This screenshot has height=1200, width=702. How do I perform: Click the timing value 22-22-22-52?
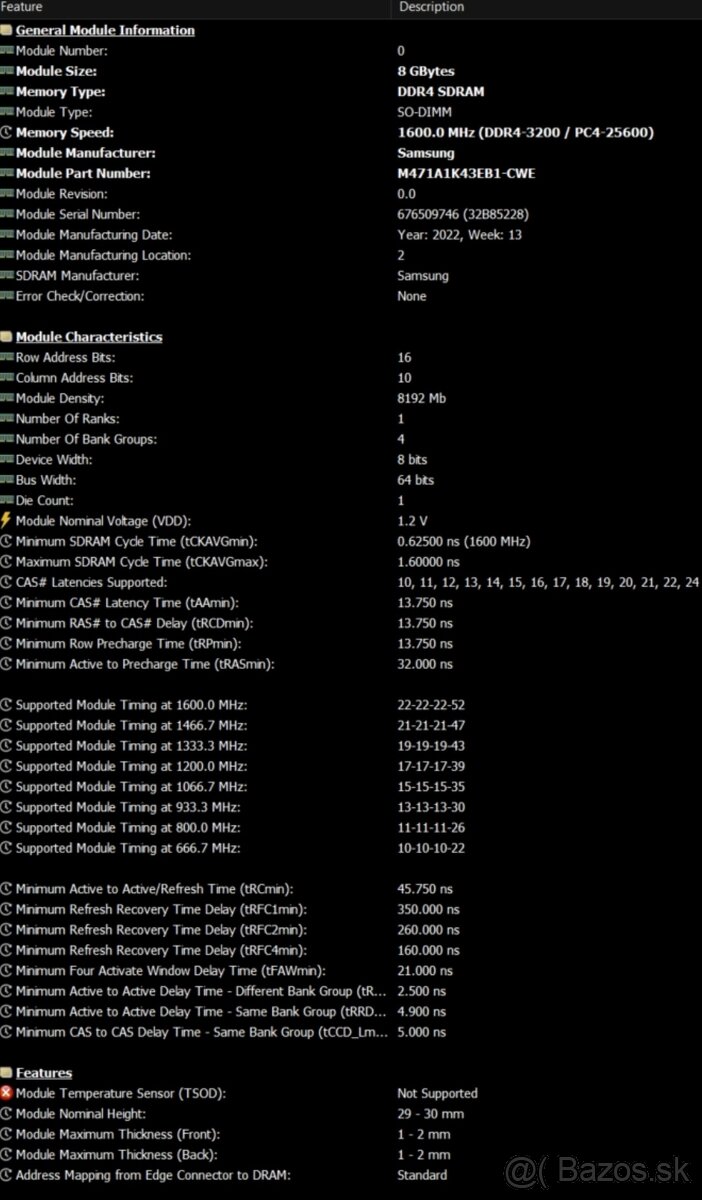[x=431, y=705]
